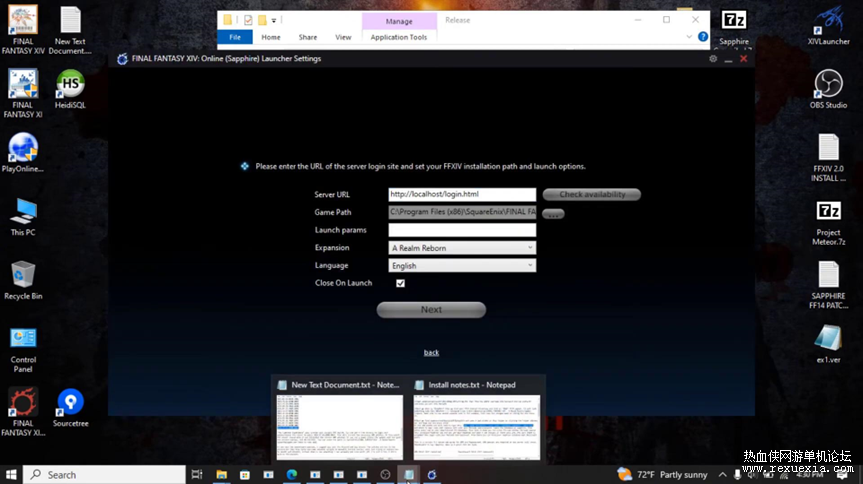Screen dimensions: 863x484
Task: Click the active Notepad taskbar icon
Action: pyautogui.click(x=408, y=474)
